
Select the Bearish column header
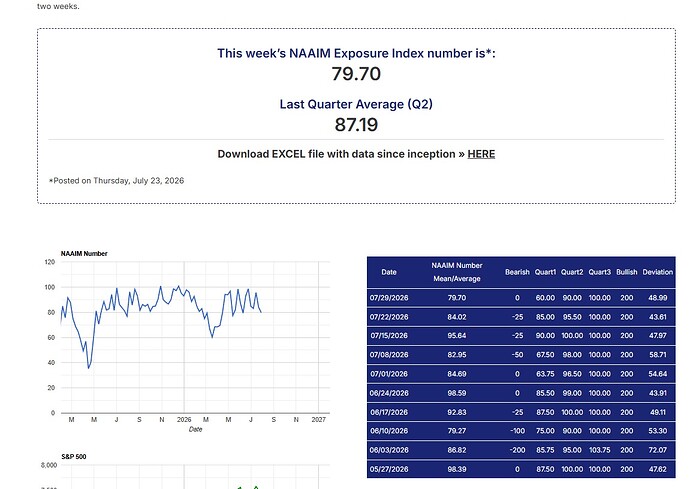click(517, 272)
